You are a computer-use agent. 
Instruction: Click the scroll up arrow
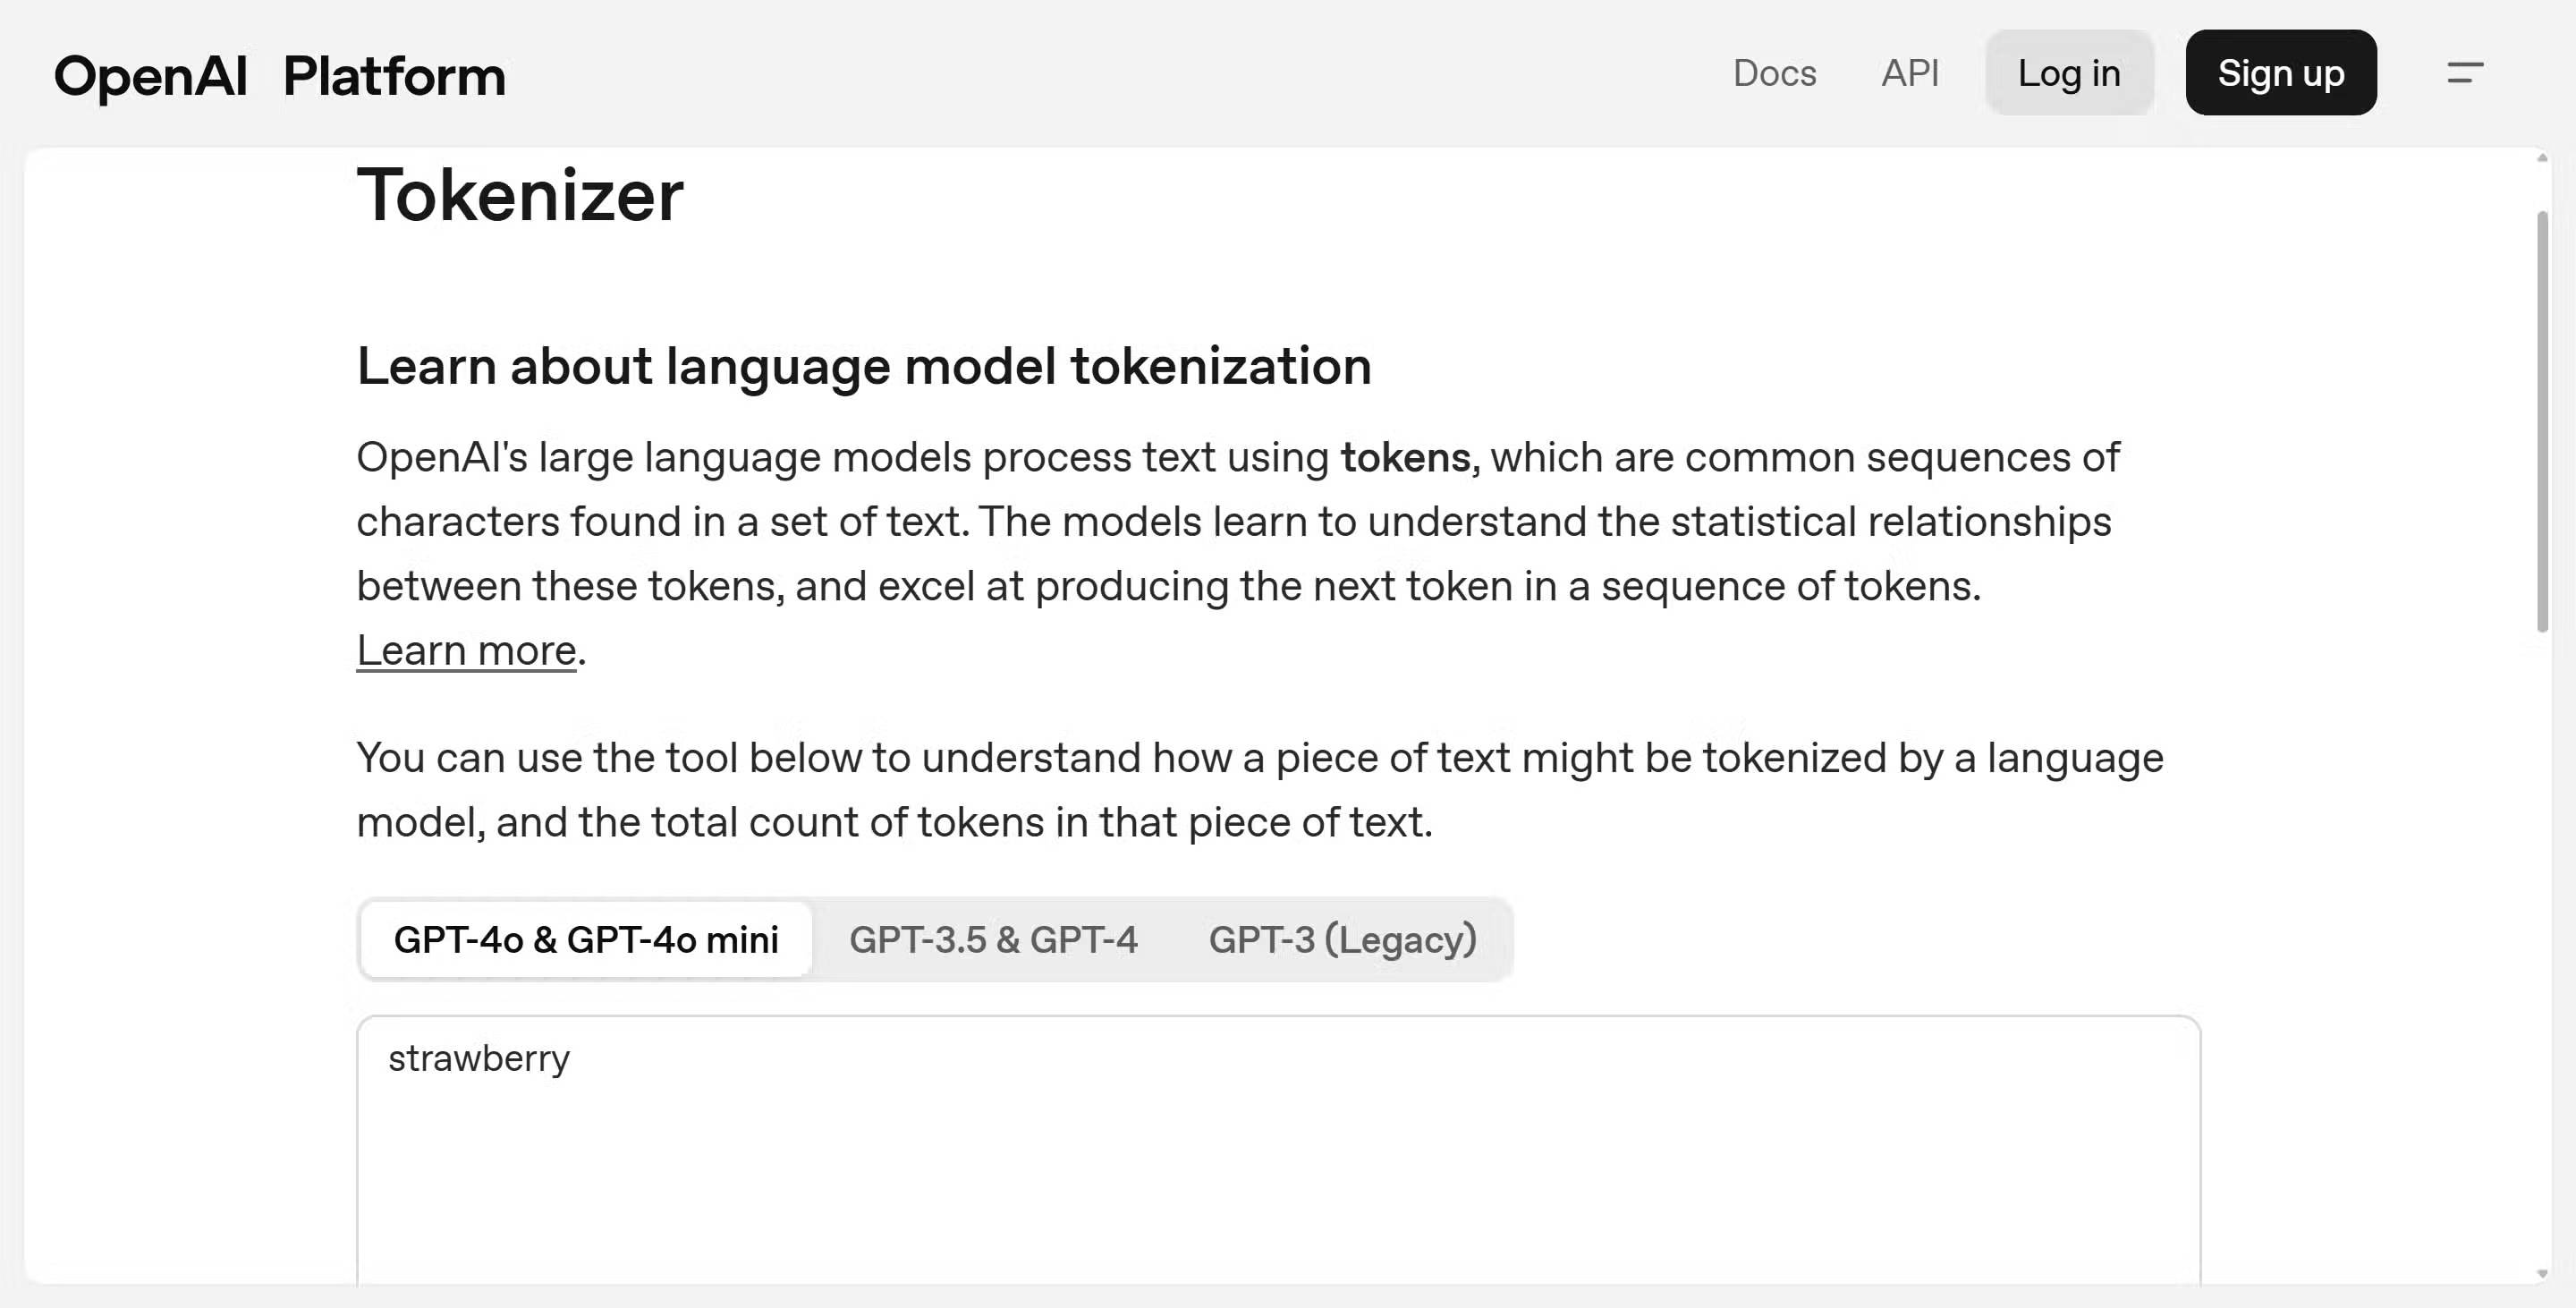(2542, 158)
